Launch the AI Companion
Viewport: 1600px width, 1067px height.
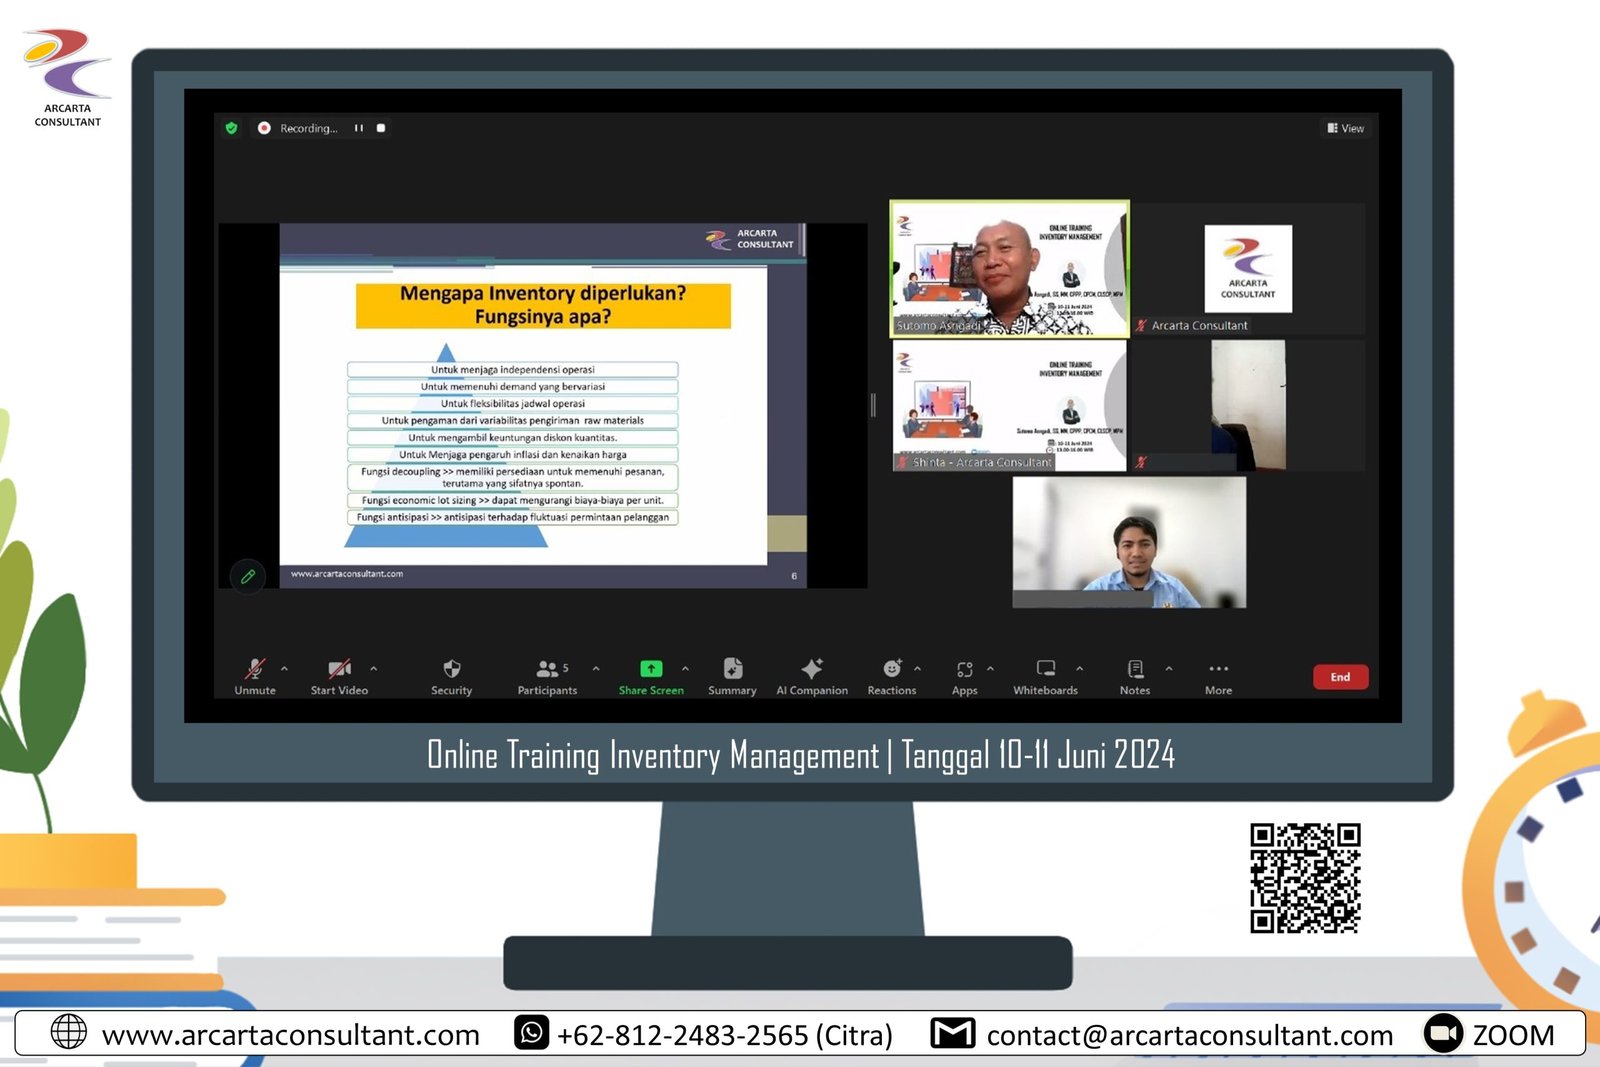pos(812,669)
